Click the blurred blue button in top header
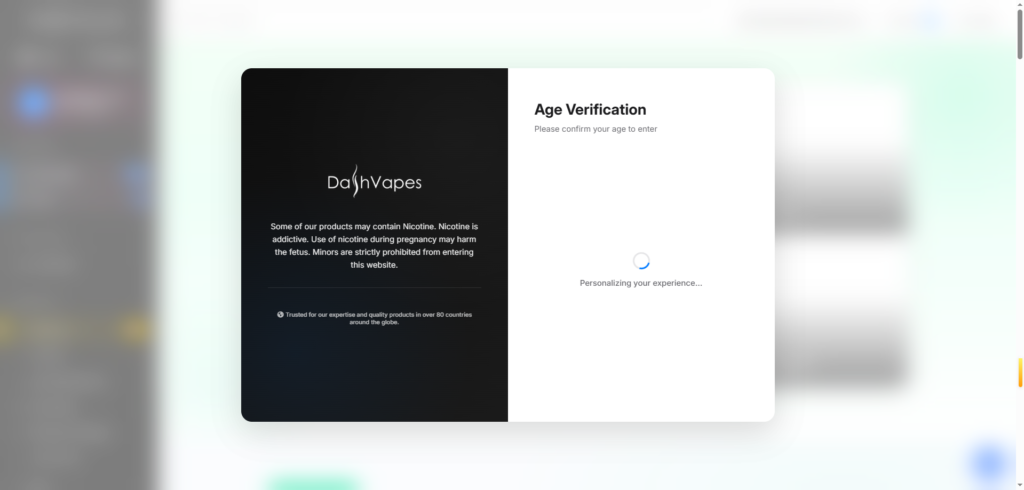 (x=931, y=21)
